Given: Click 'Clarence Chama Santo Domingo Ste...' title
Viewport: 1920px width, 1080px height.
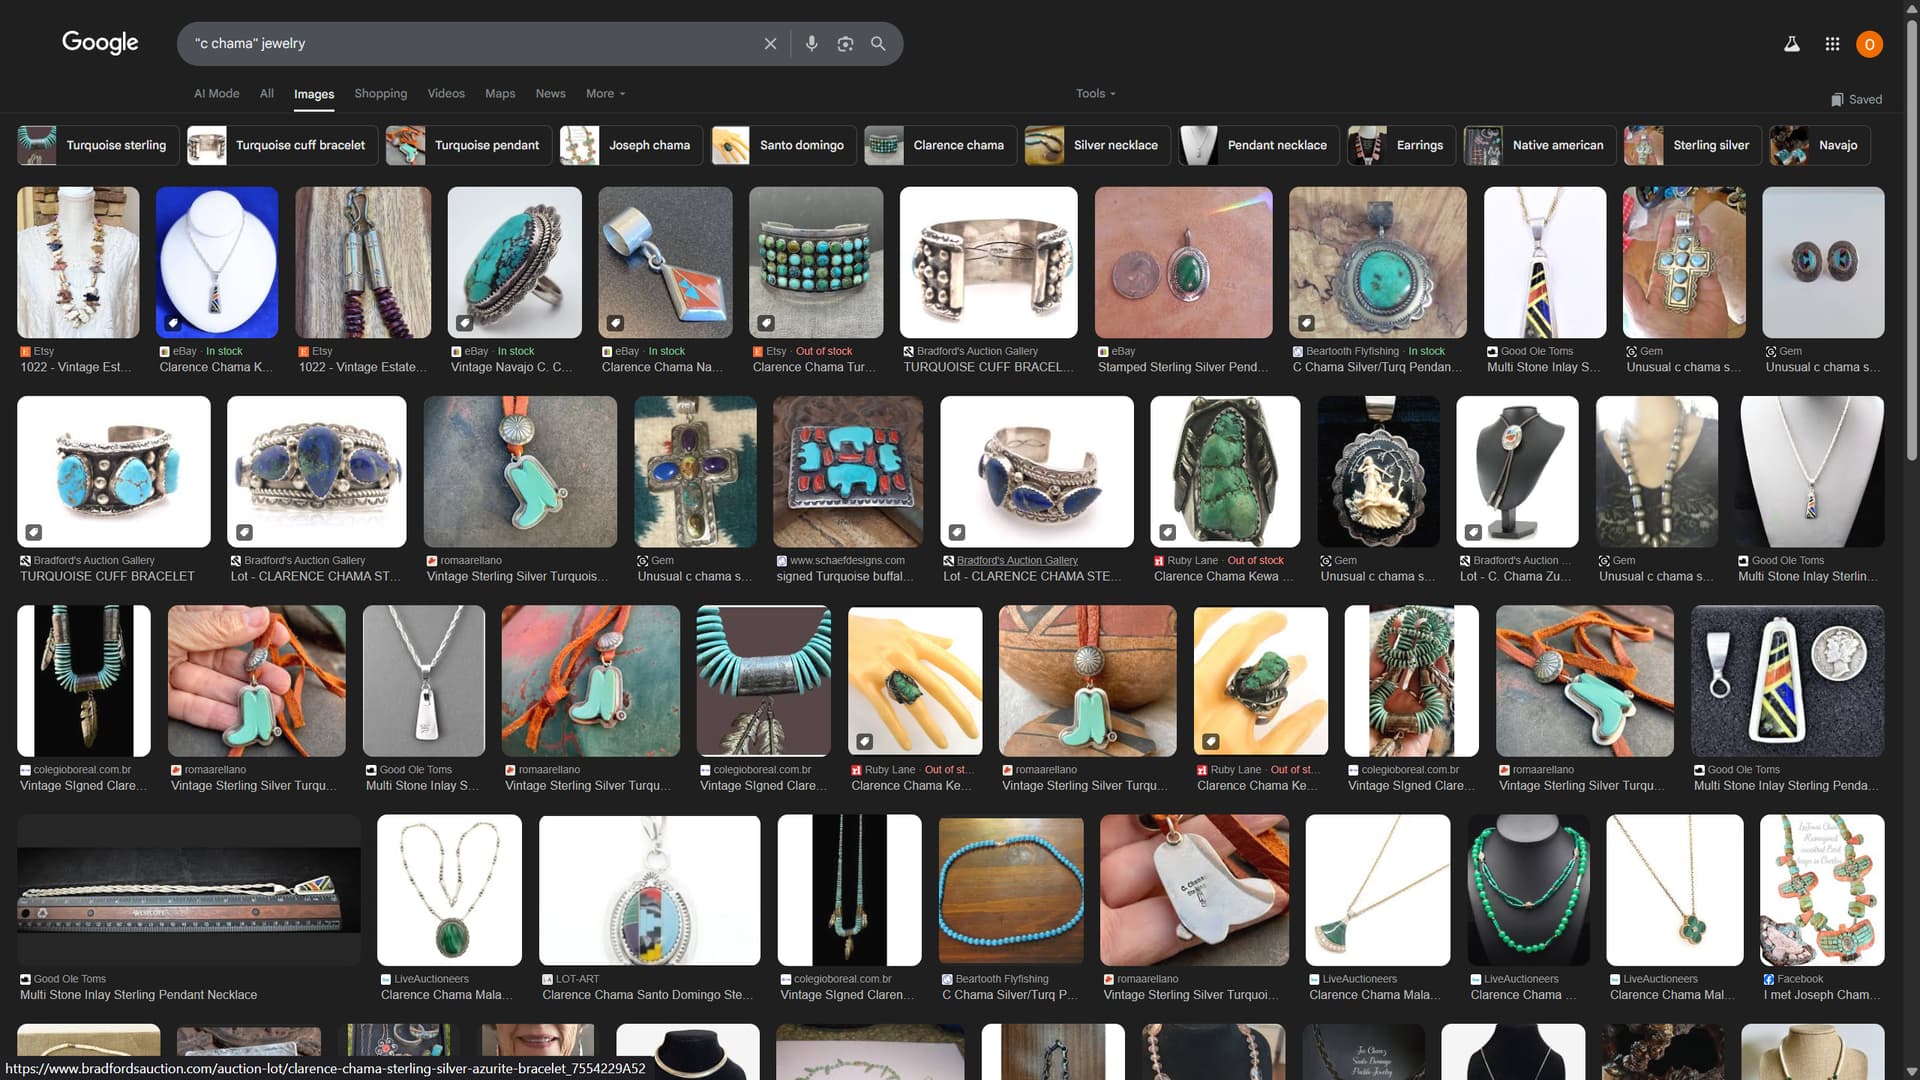Looking at the screenshot, I should (x=648, y=995).
